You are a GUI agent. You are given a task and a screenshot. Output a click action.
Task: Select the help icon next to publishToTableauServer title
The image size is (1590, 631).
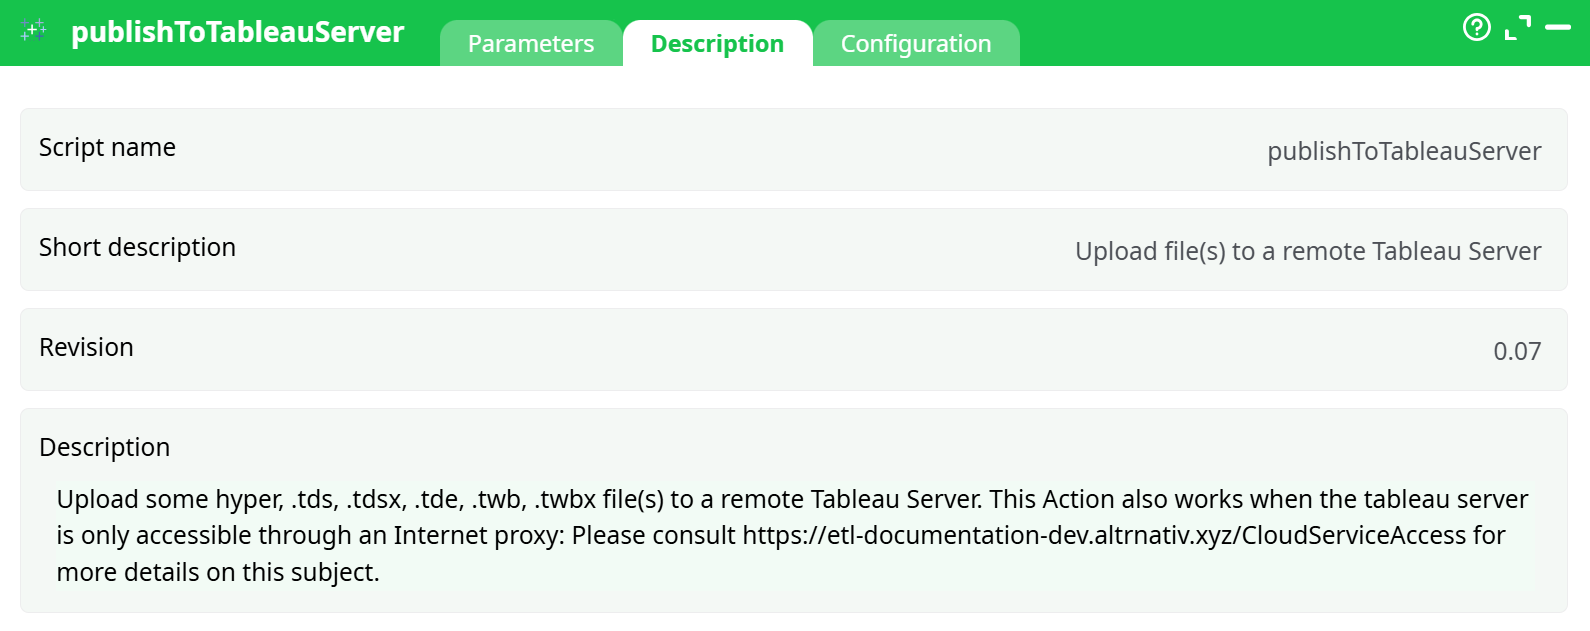tap(1477, 28)
